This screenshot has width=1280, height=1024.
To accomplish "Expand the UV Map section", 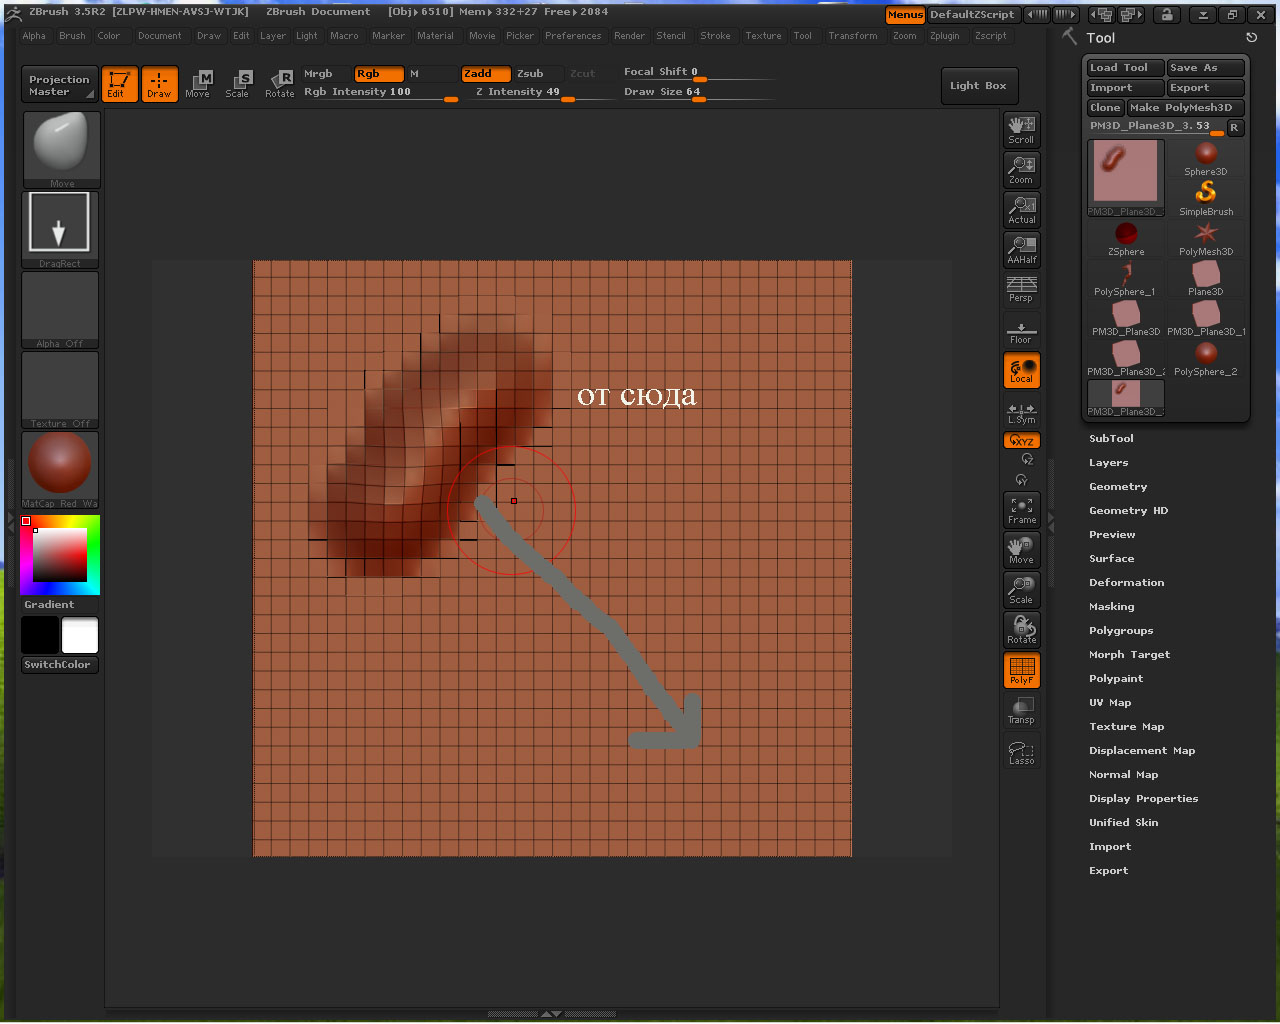I will tap(1110, 703).
